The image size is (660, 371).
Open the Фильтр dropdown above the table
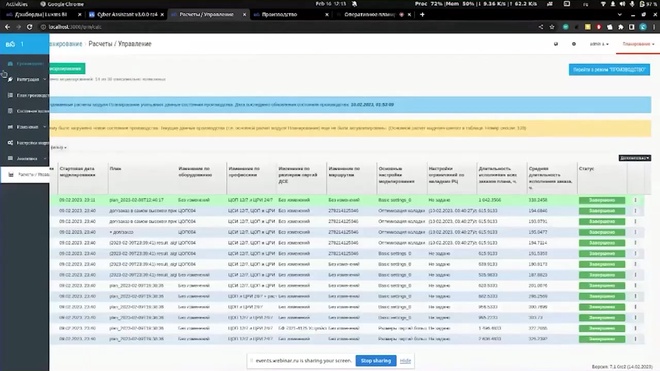point(59,147)
